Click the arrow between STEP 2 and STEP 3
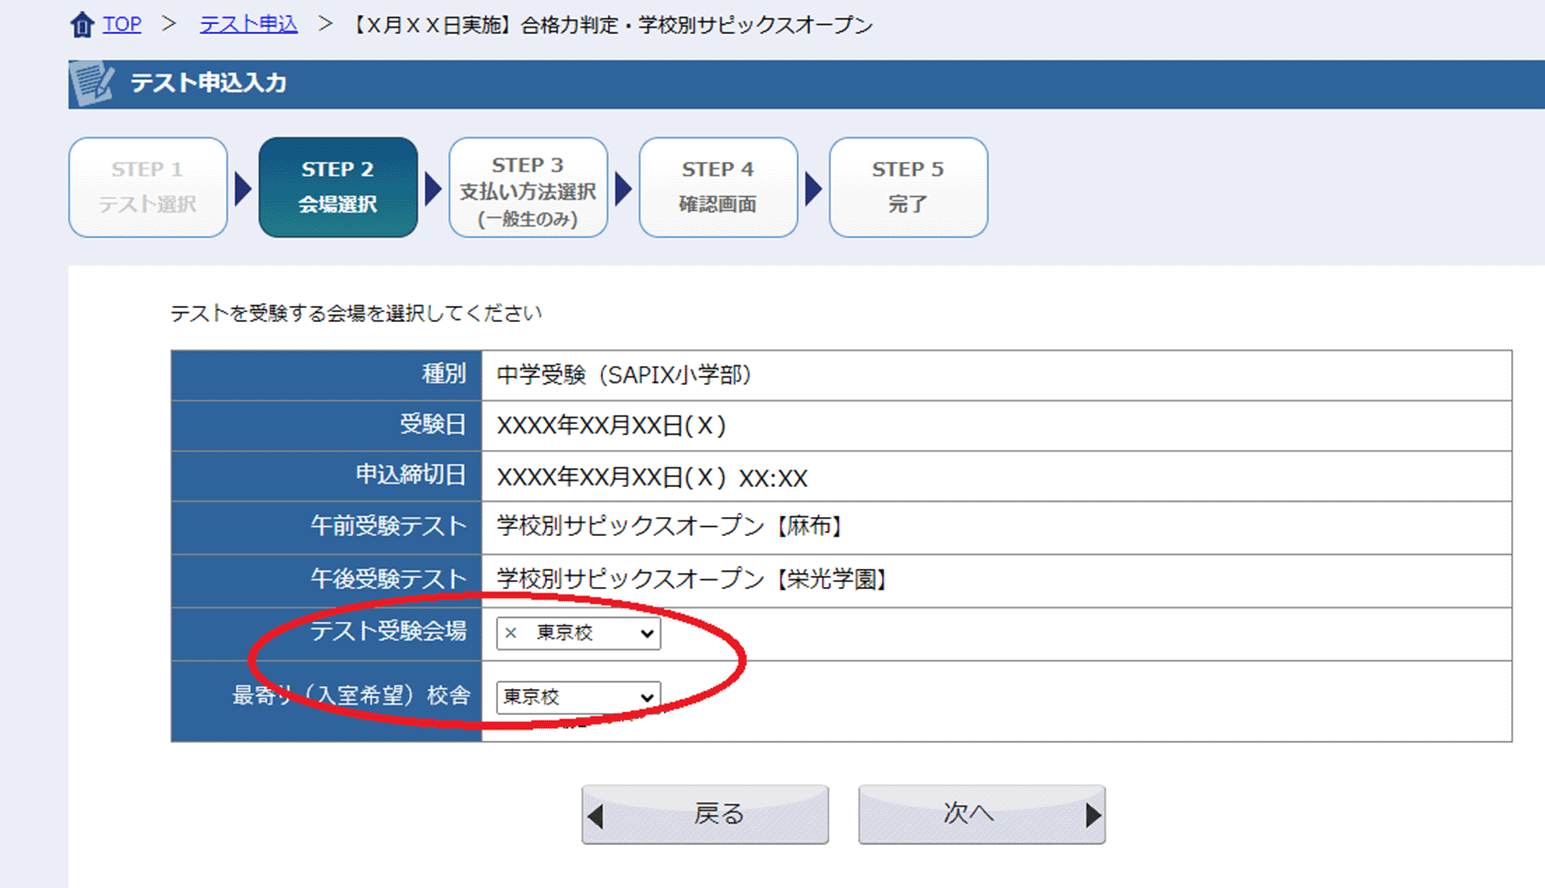Viewport: 1545px width, 888px height. pyautogui.click(x=432, y=188)
